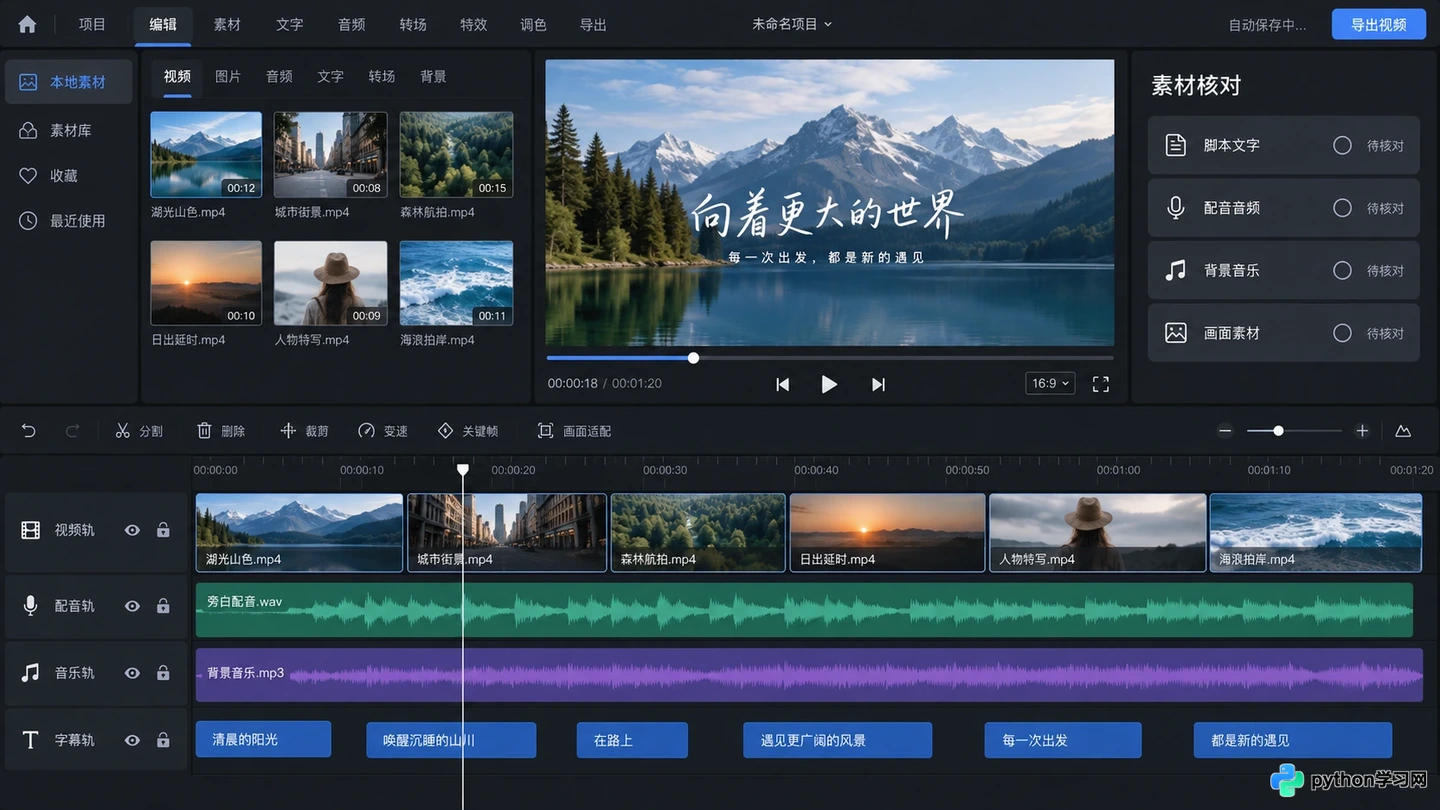Toggle visibility of the 音乐轨 track
The height and width of the screenshot is (810, 1440).
coord(132,673)
